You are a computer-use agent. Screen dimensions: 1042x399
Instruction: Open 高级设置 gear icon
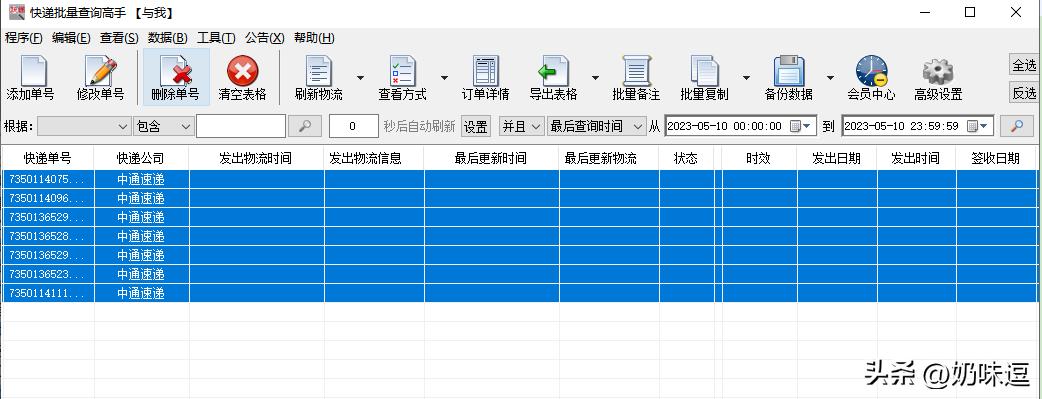point(938,70)
